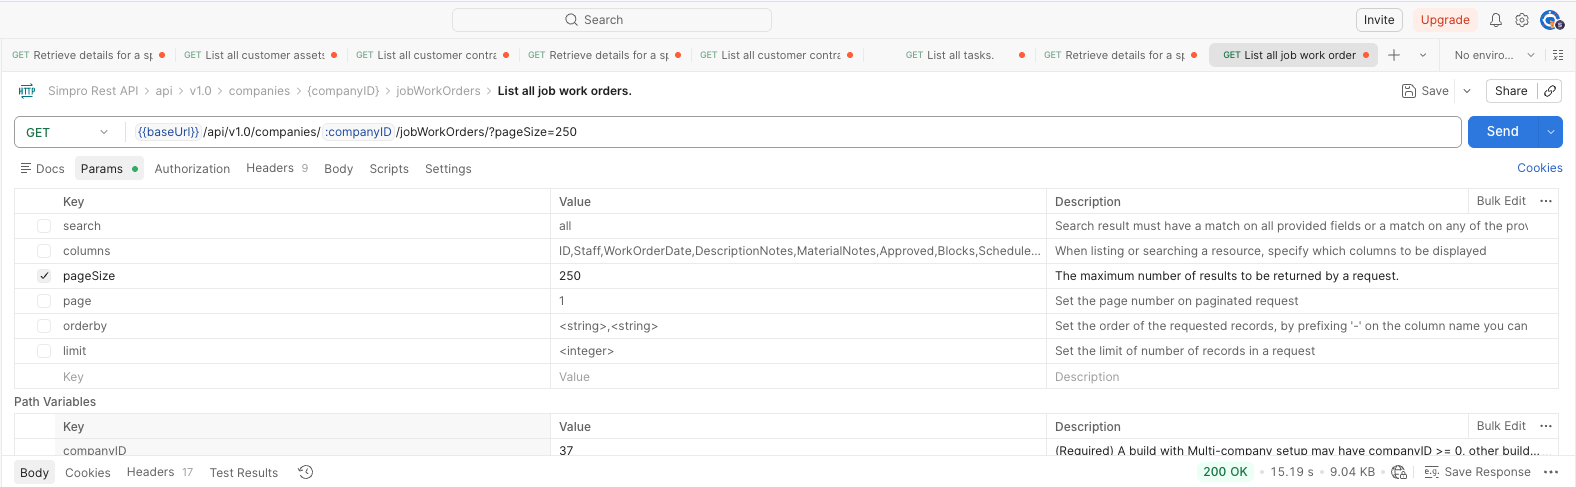Click the Share button

coord(1511,91)
